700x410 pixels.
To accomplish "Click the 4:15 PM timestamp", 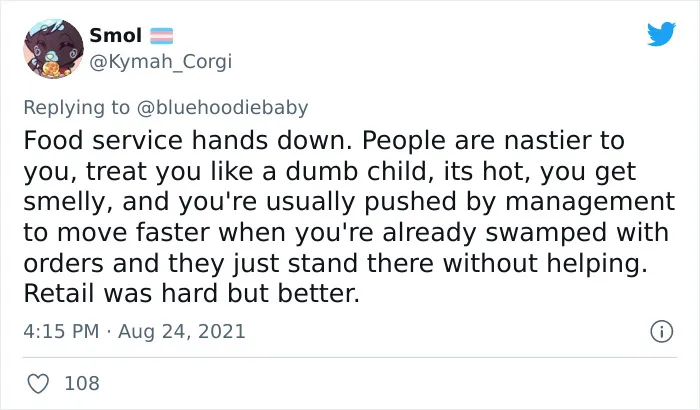I will 61,331.
